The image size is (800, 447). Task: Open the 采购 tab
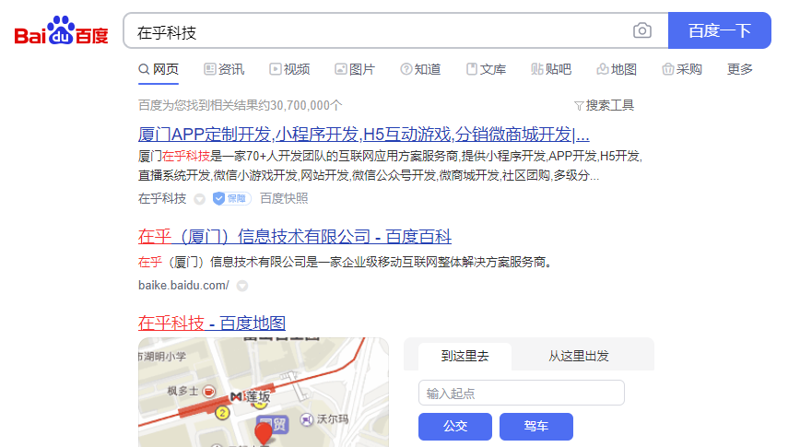coord(682,69)
